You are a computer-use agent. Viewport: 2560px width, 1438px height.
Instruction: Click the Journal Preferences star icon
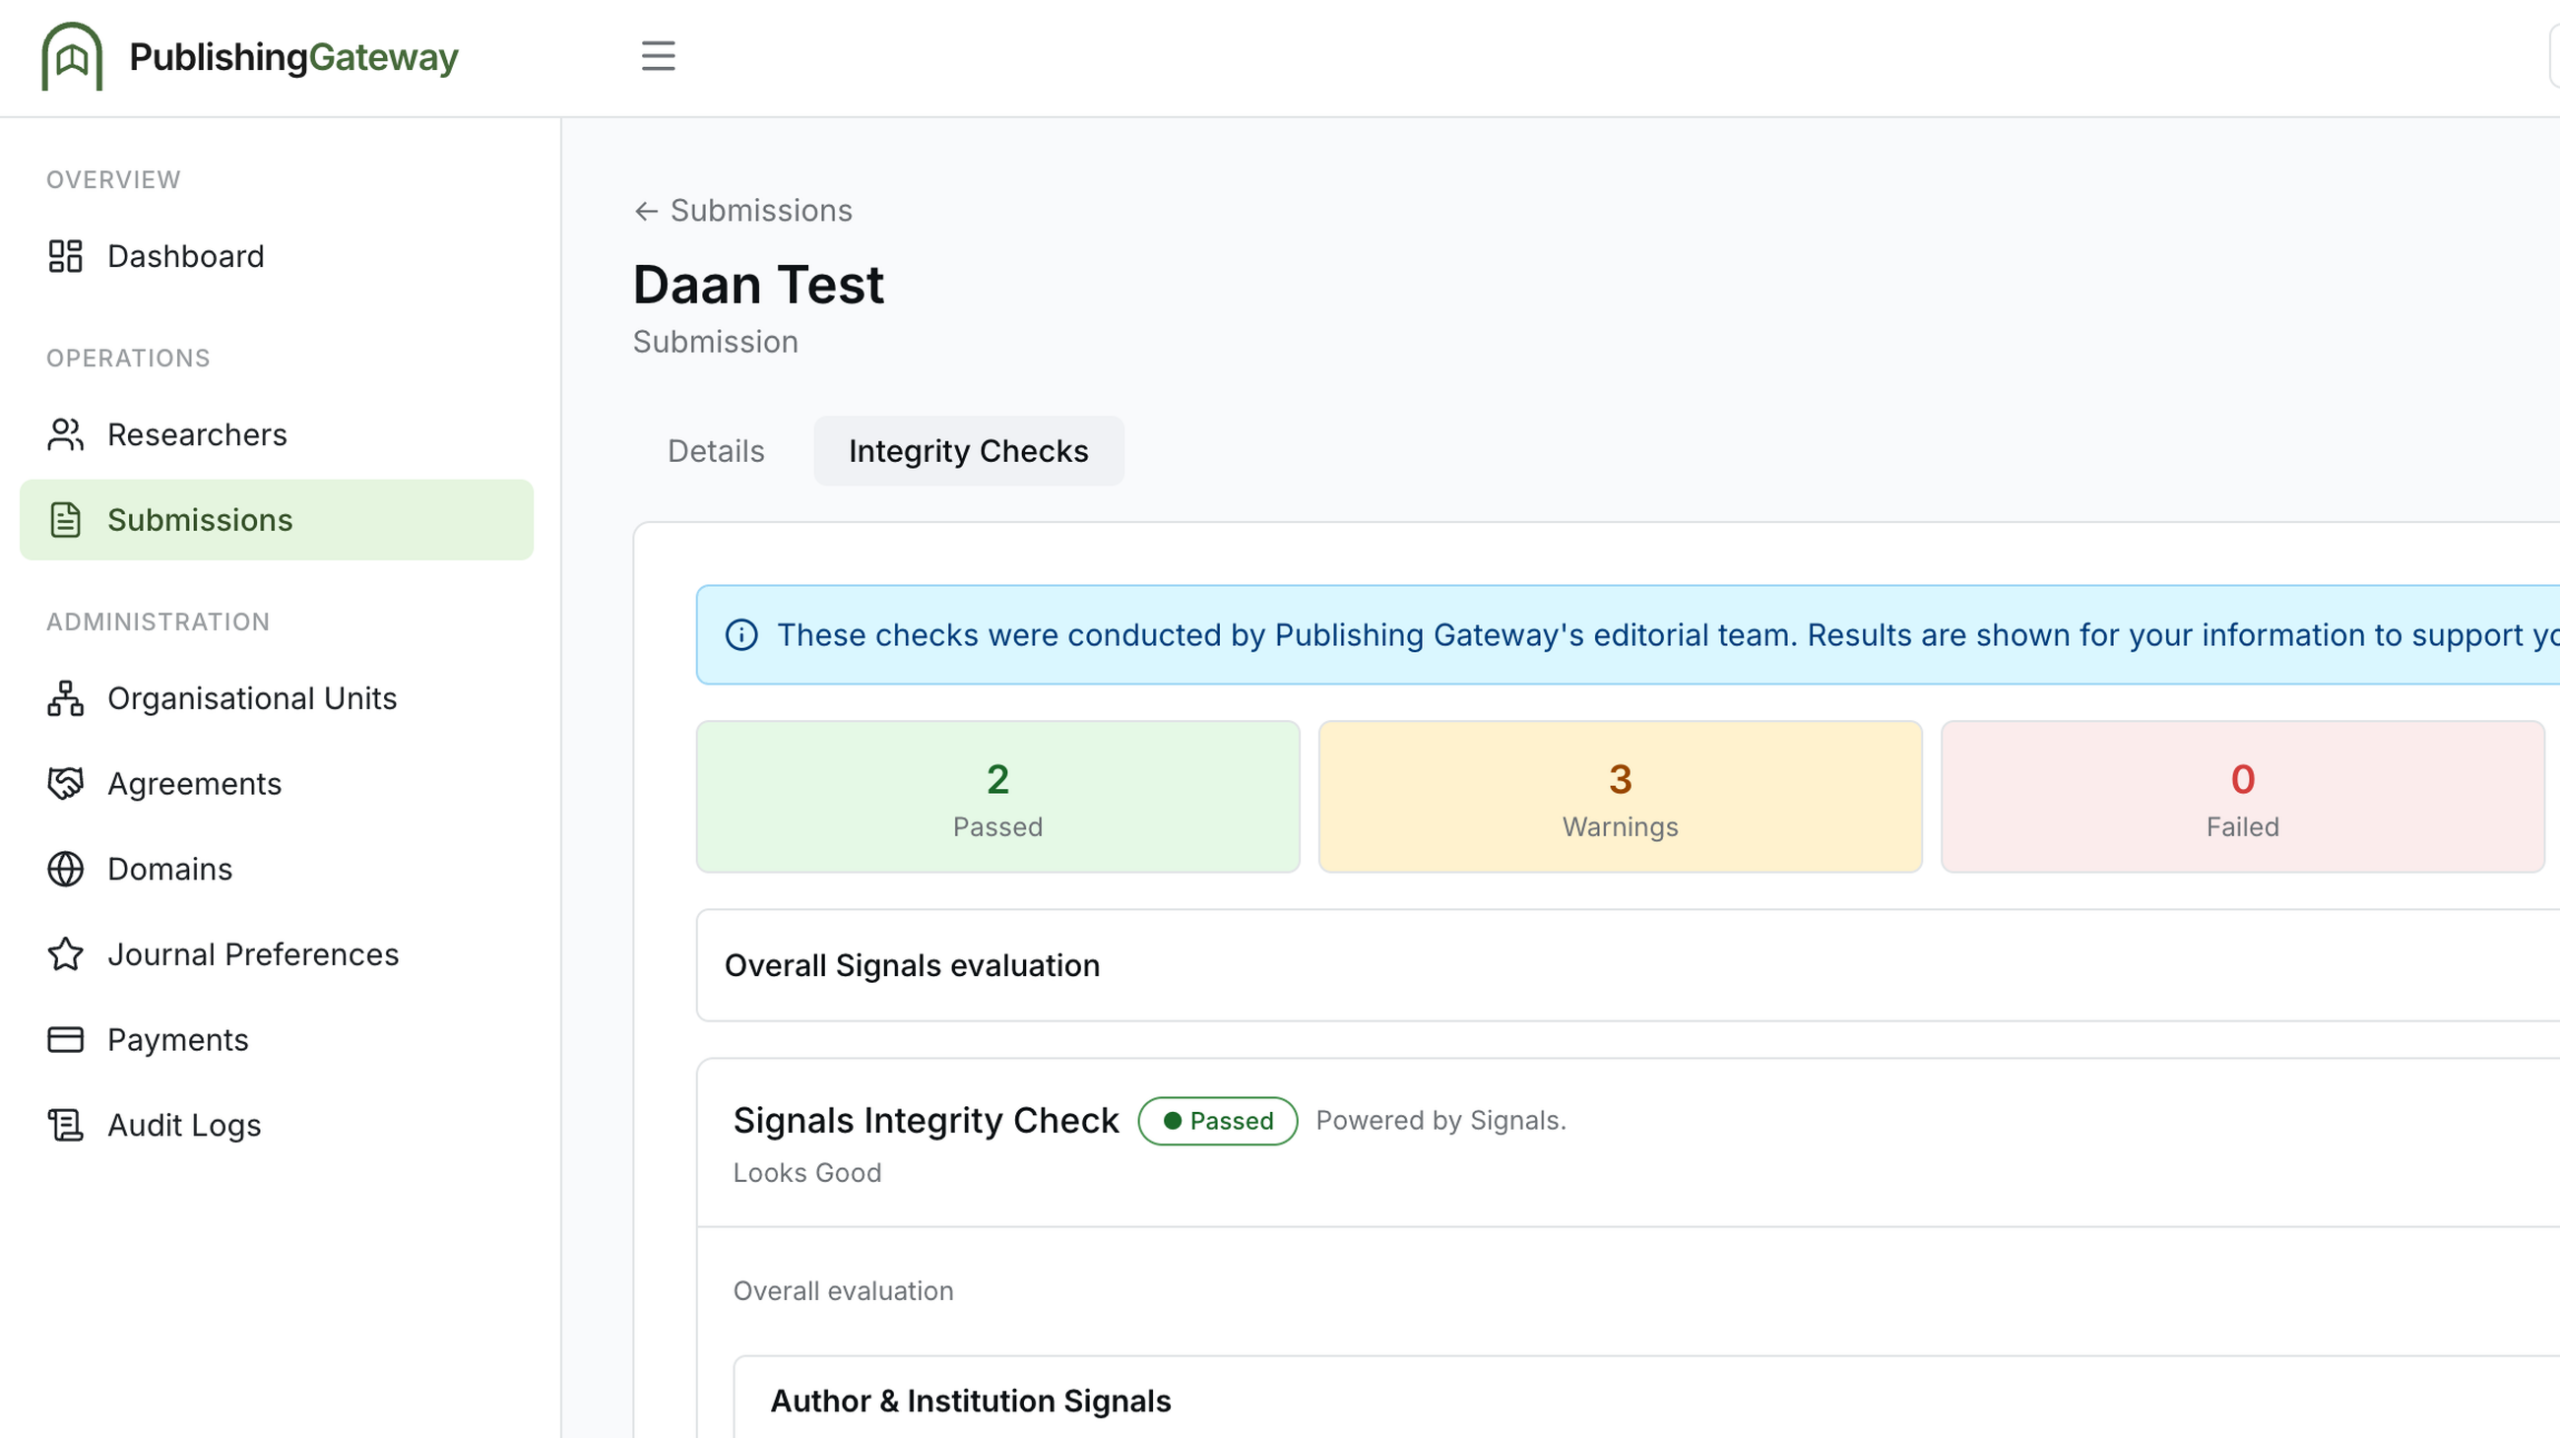(x=65, y=954)
